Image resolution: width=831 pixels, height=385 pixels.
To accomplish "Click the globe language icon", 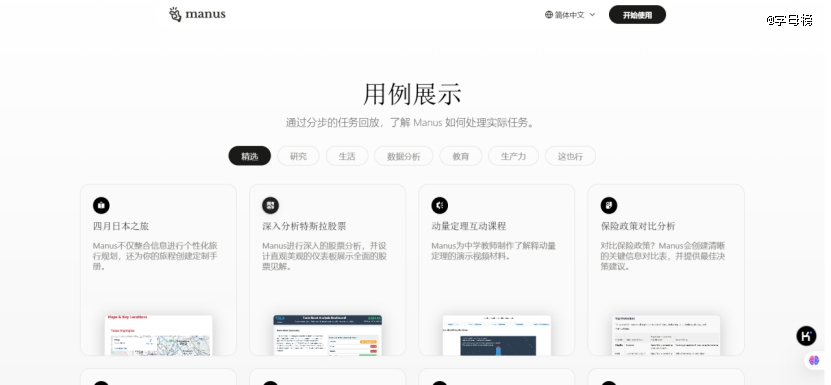I will [549, 15].
